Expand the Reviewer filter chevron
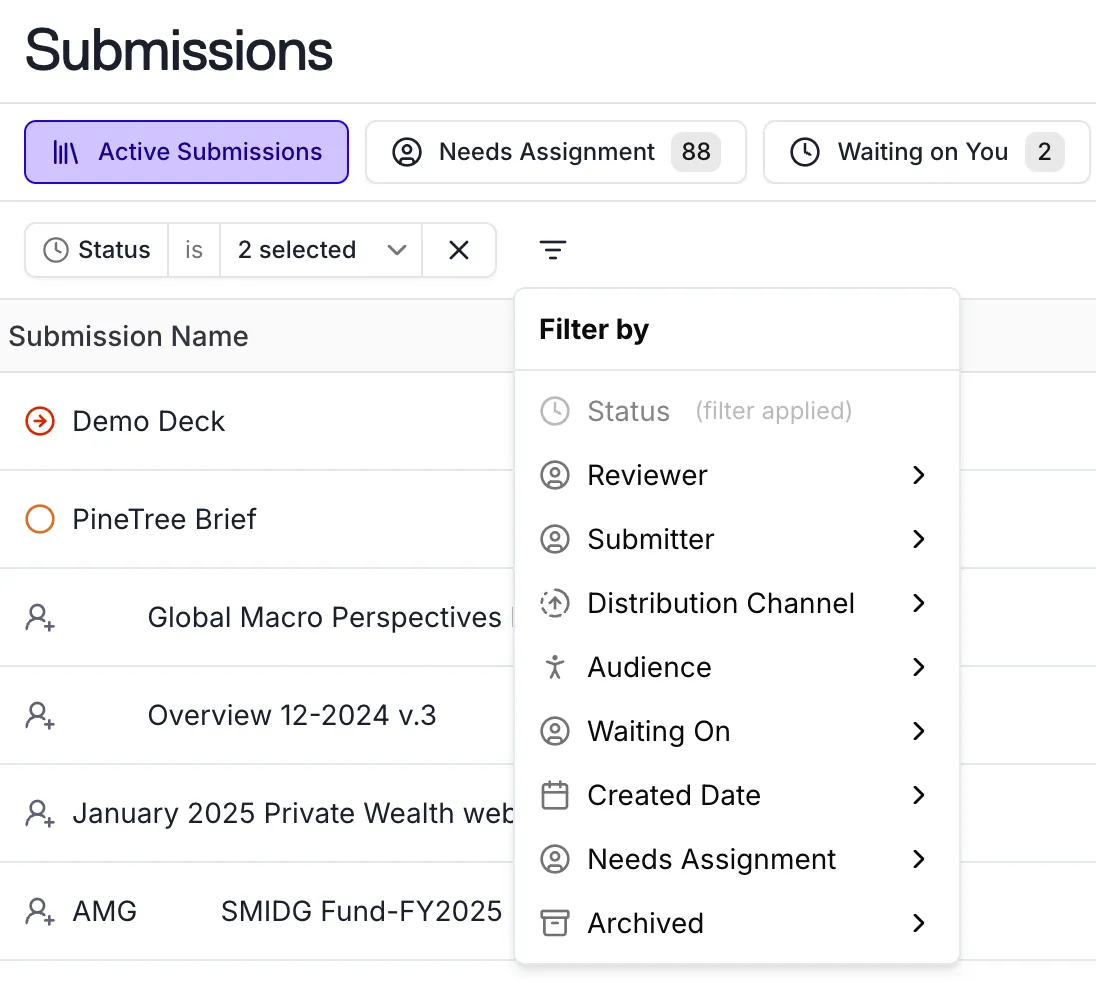Image resolution: width=1096 pixels, height=982 pixels. click(918, 475)
